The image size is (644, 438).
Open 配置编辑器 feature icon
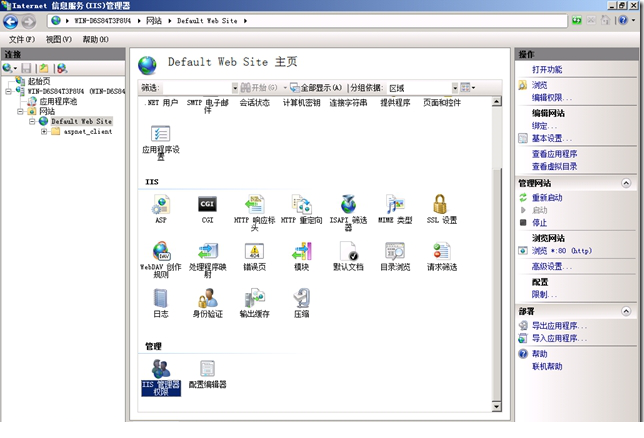coord(207,369)
